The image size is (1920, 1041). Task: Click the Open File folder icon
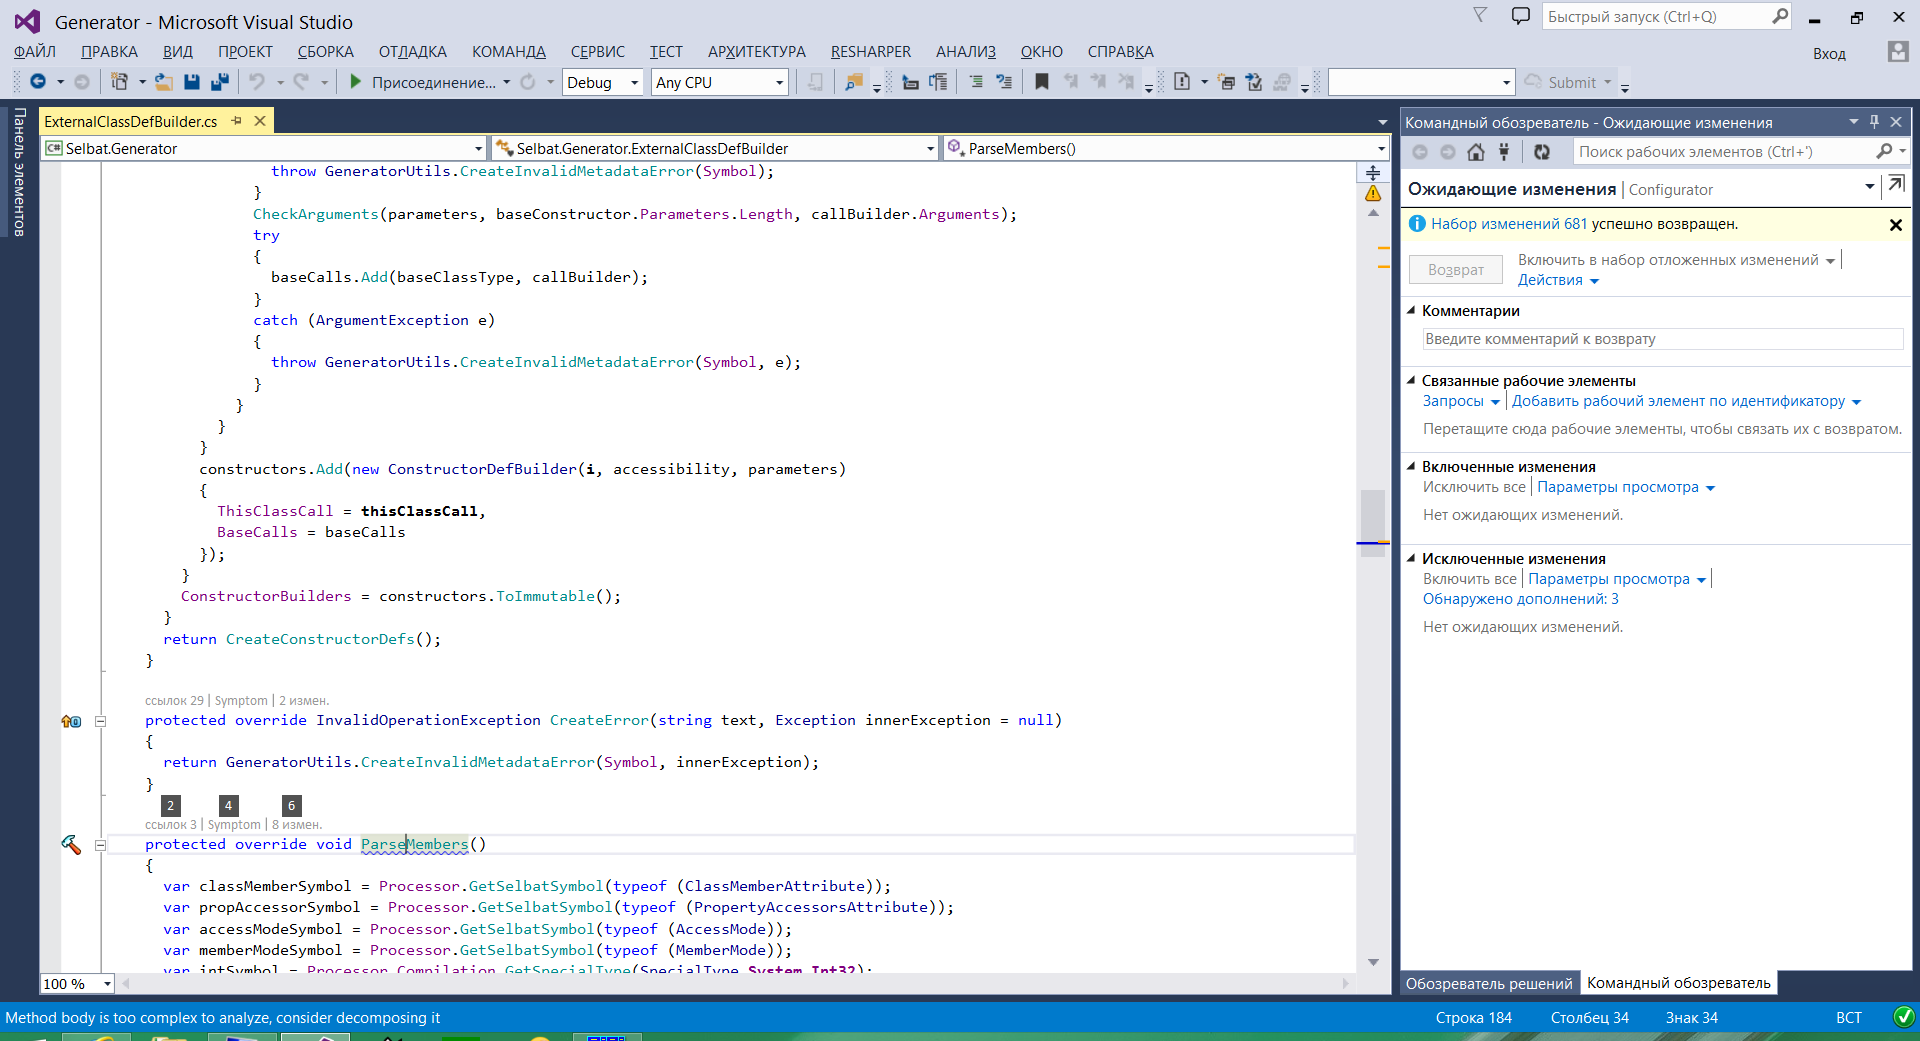(x=164, y=82)
